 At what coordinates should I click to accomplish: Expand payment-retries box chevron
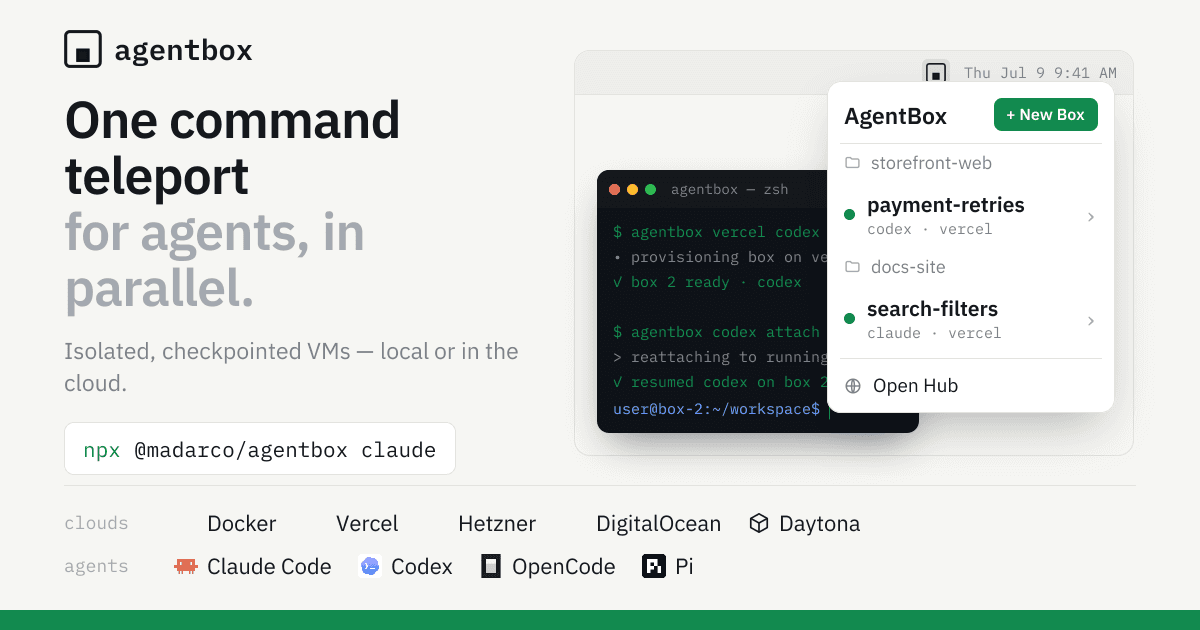click(1091, 216)
